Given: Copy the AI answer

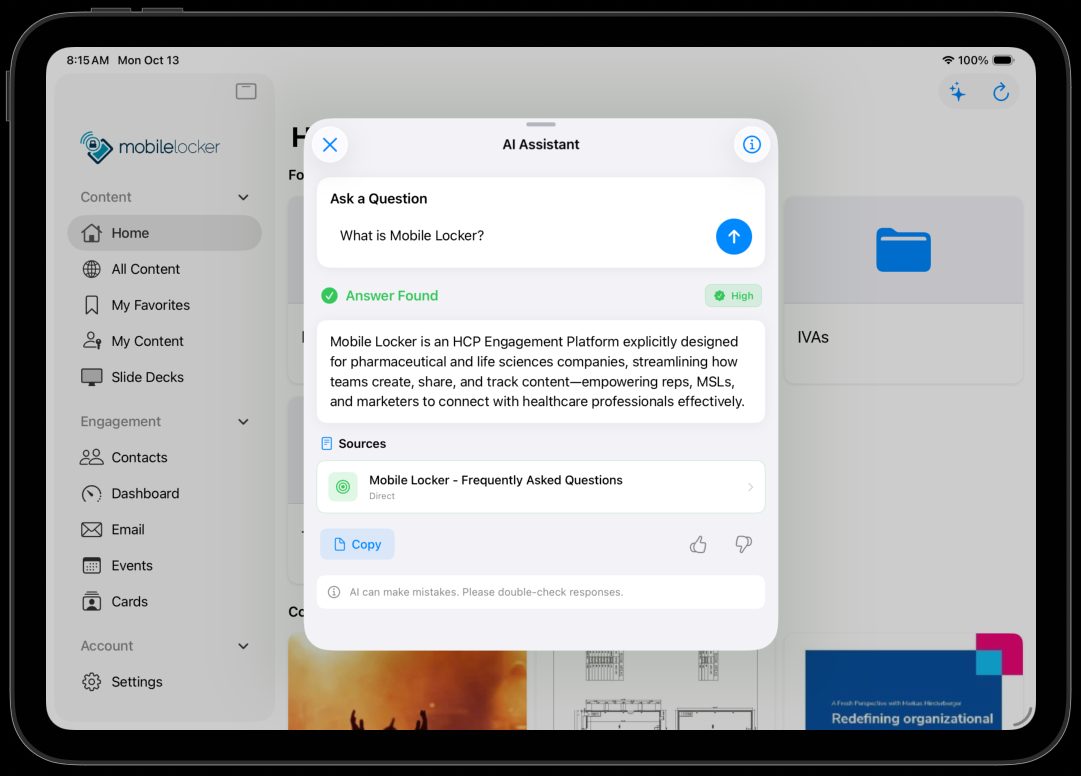Looking at the screenshot, I should [357, 544].
